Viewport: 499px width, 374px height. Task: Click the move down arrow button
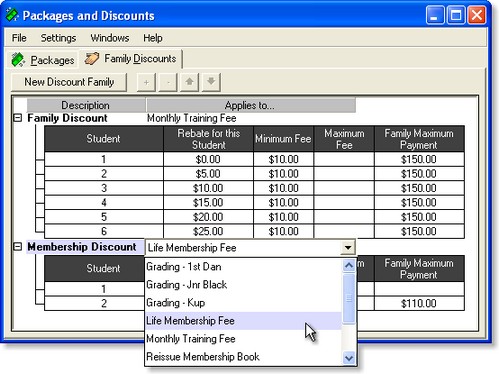tap(211, 82)
